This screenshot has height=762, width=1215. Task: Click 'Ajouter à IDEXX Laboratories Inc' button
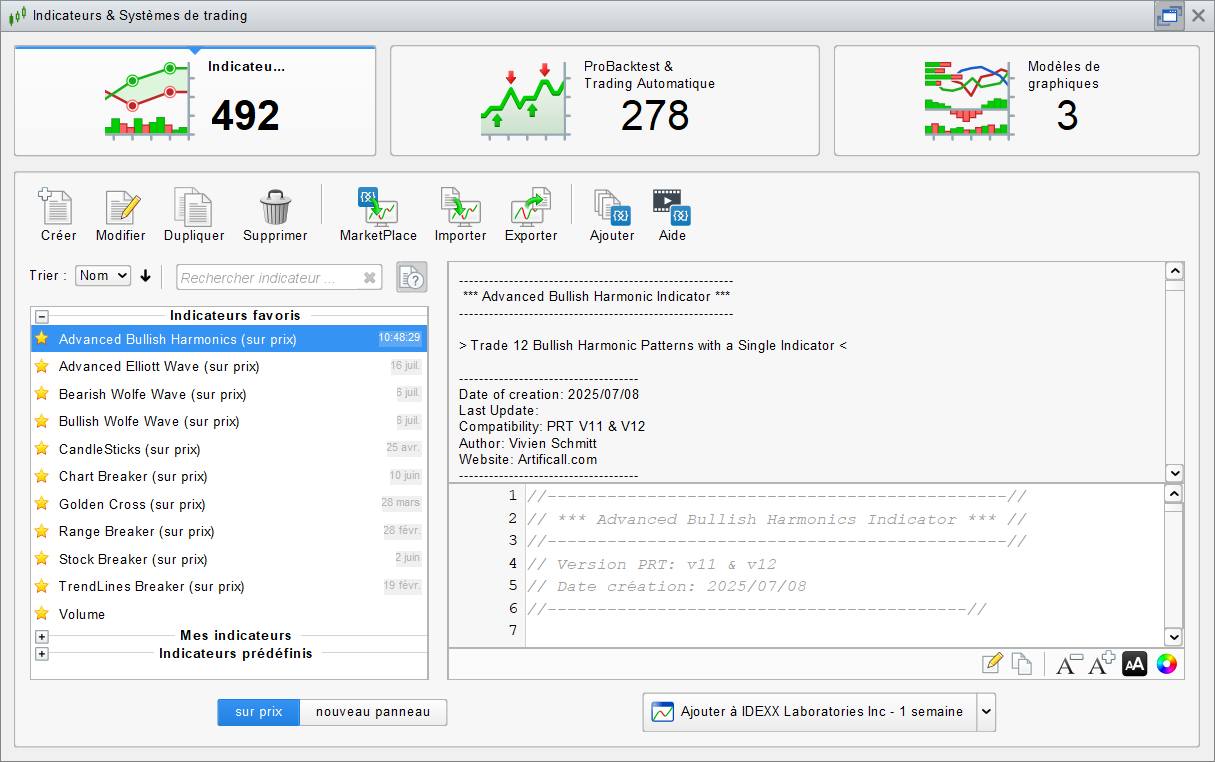pyautogui.click(x=808, y=712)
